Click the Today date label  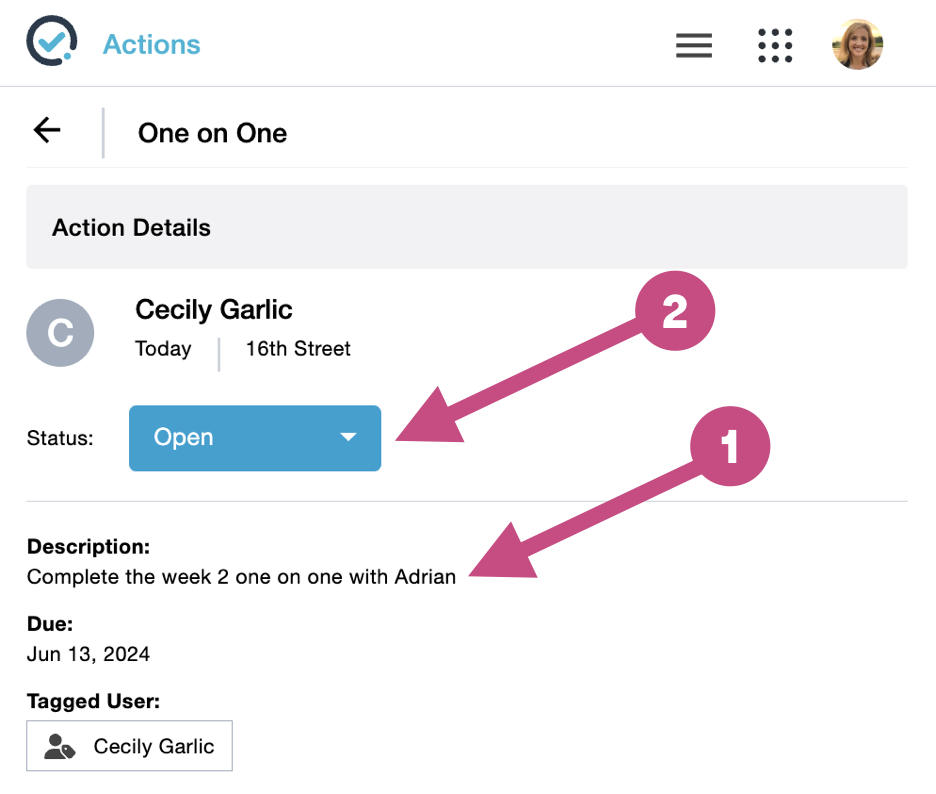(x=163, y=349)
